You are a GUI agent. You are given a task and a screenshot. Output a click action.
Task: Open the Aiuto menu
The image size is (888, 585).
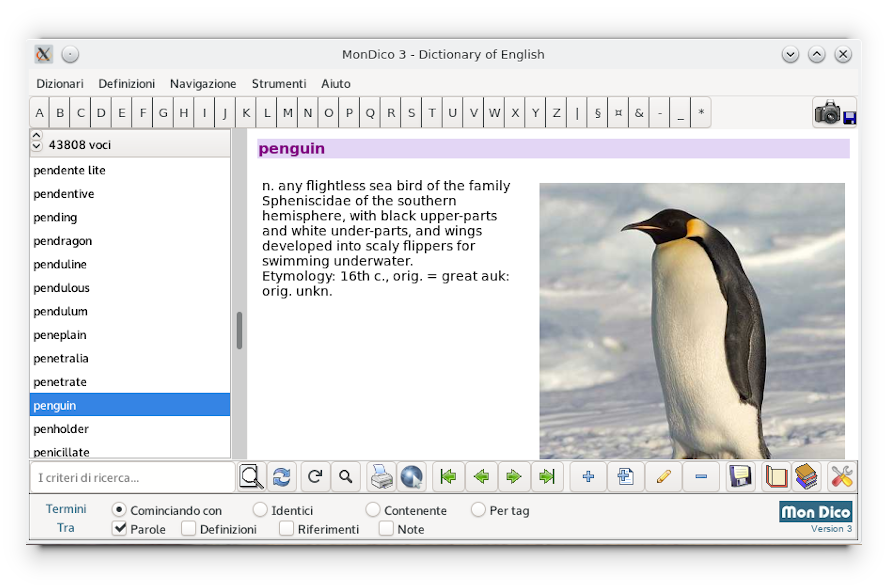click(336, 84)
